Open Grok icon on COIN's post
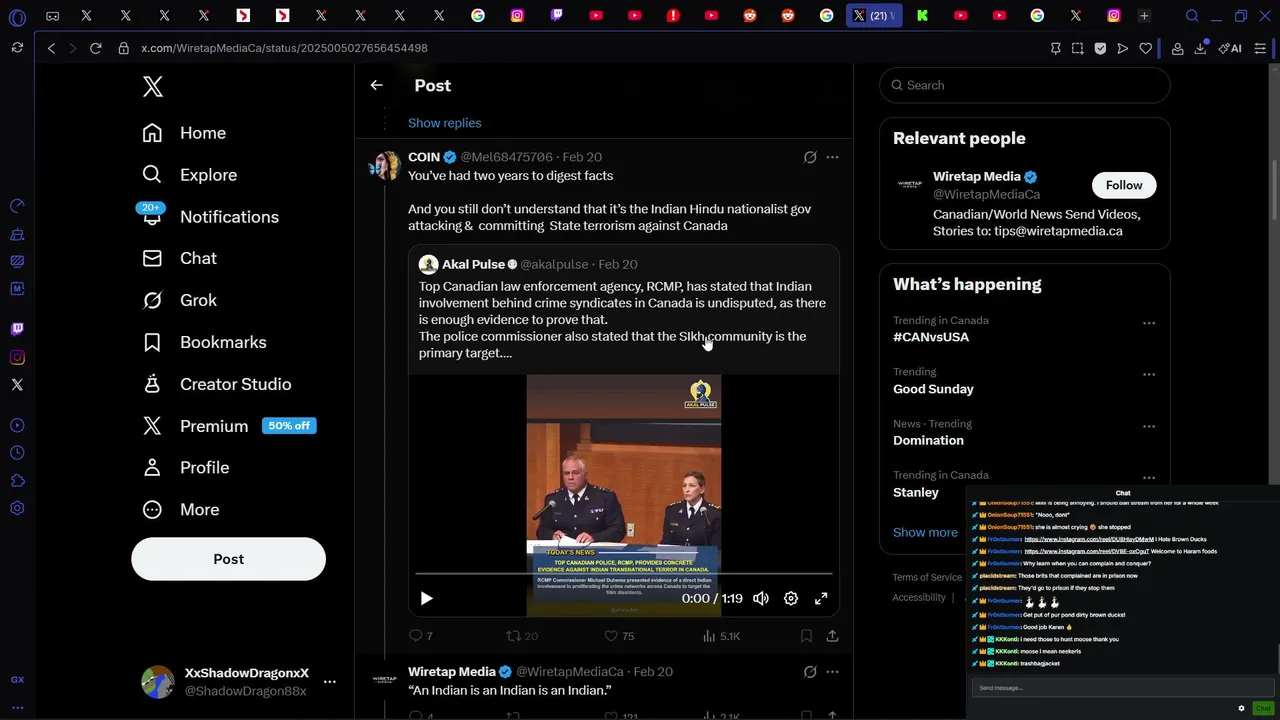 pyautogui.click(x=810, y=157)
